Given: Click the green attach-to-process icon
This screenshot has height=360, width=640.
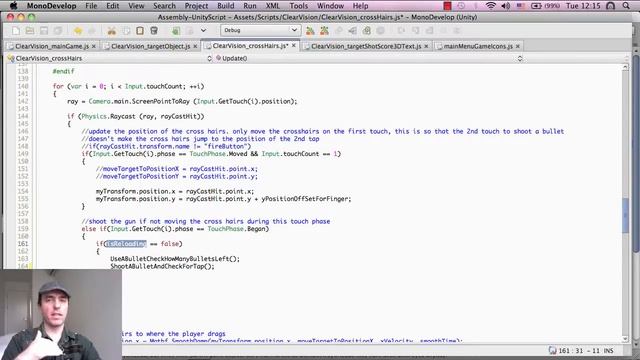Looking at the screenshot, I should 367,31.
